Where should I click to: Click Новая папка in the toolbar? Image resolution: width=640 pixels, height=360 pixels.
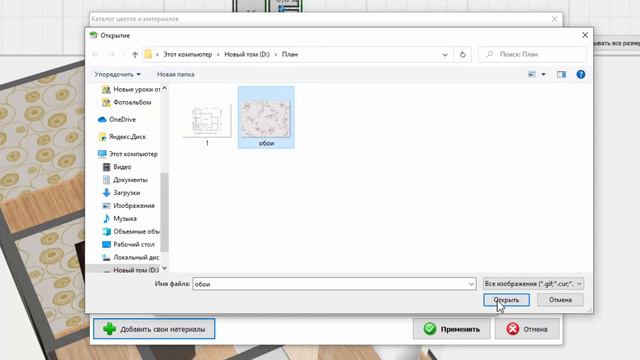point(176,74)
